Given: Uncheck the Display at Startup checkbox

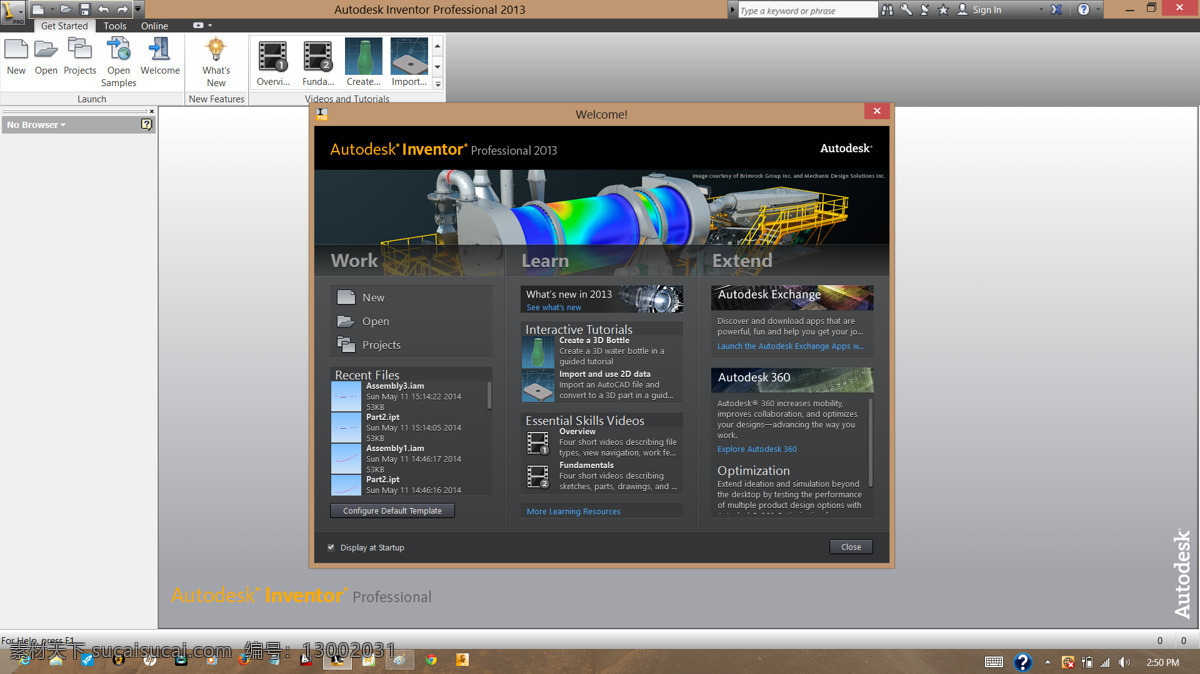Looking at the screenshot, I should (x=331, y=547).
